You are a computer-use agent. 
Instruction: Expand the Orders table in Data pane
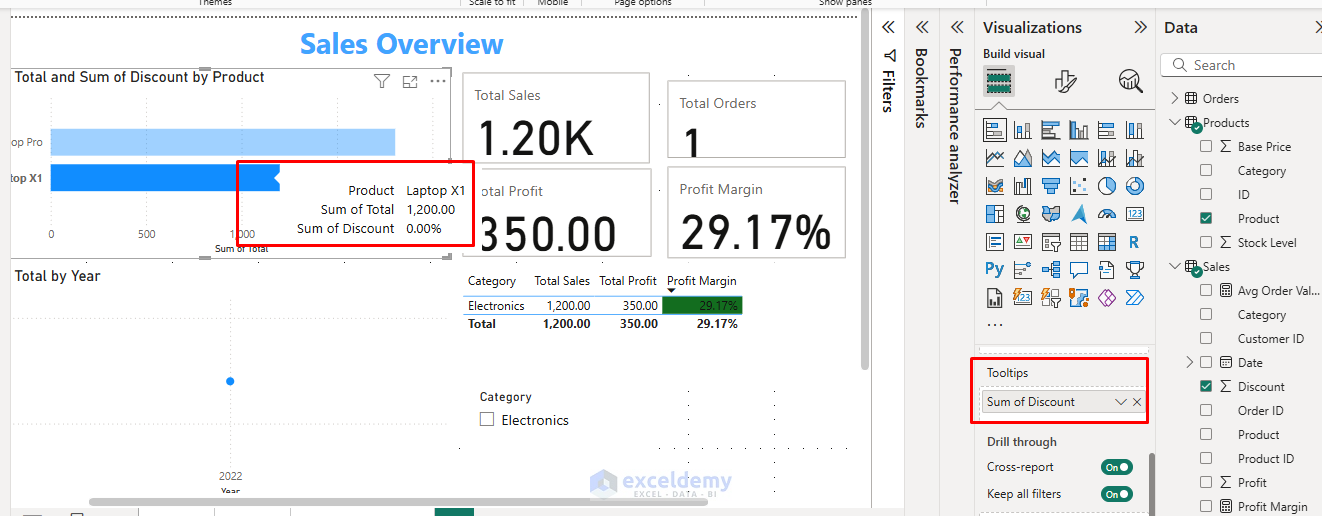click(1174, 99)
